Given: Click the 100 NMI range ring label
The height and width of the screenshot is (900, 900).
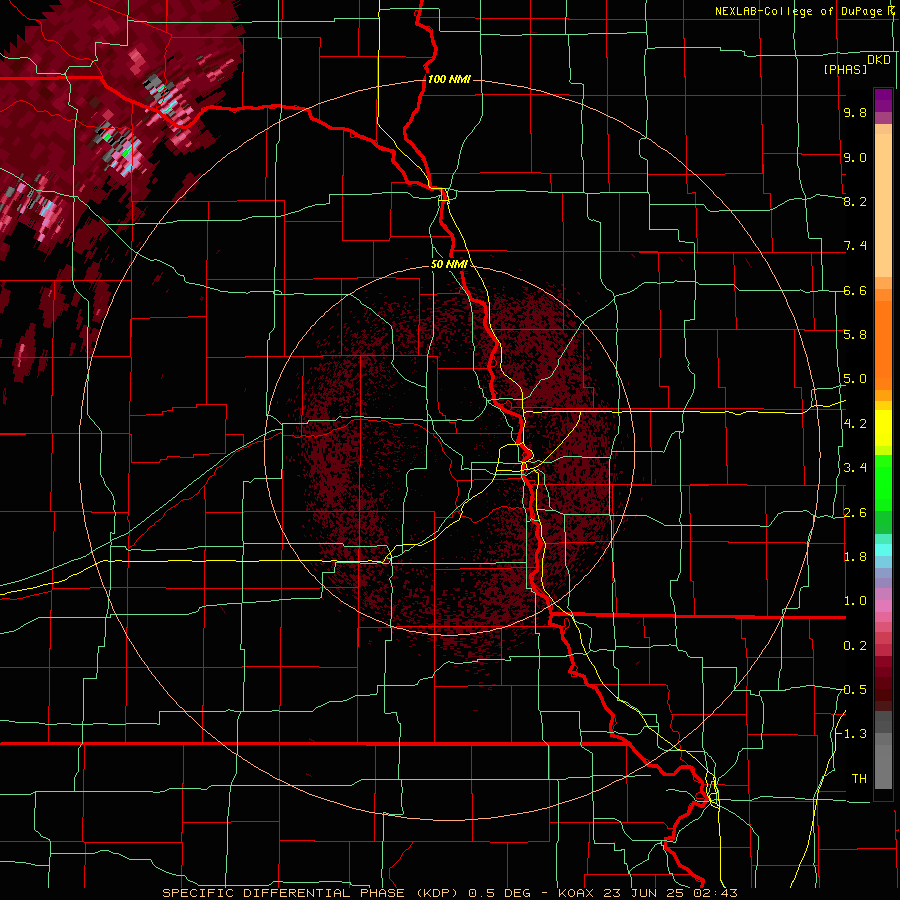Looking at the screenshot, I should tap(449, 79).
